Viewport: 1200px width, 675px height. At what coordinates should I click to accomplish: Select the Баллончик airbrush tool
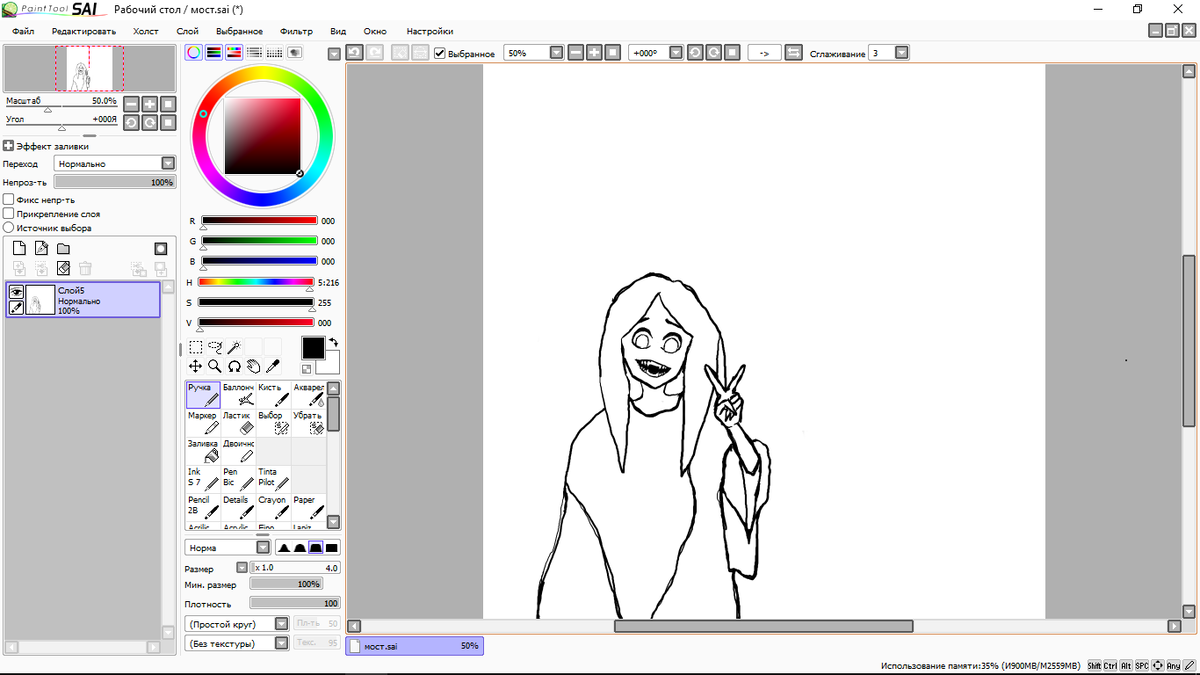tap(238, 394)
